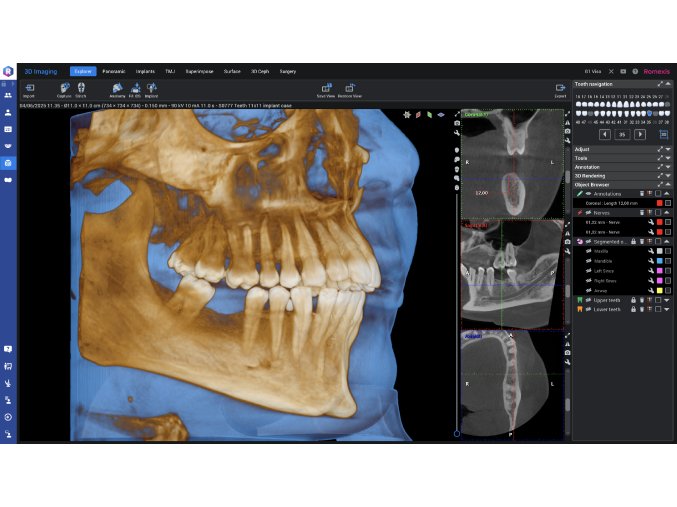Maximize the 3D rendering view
Viewport: 677px width, 507px height.
(x=457, y=114)
